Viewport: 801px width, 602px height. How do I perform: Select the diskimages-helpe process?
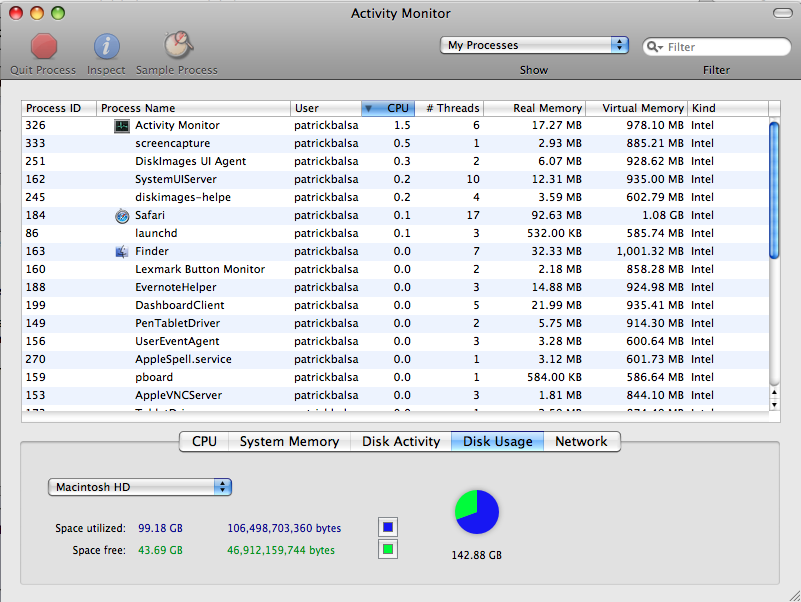(395, 197)
